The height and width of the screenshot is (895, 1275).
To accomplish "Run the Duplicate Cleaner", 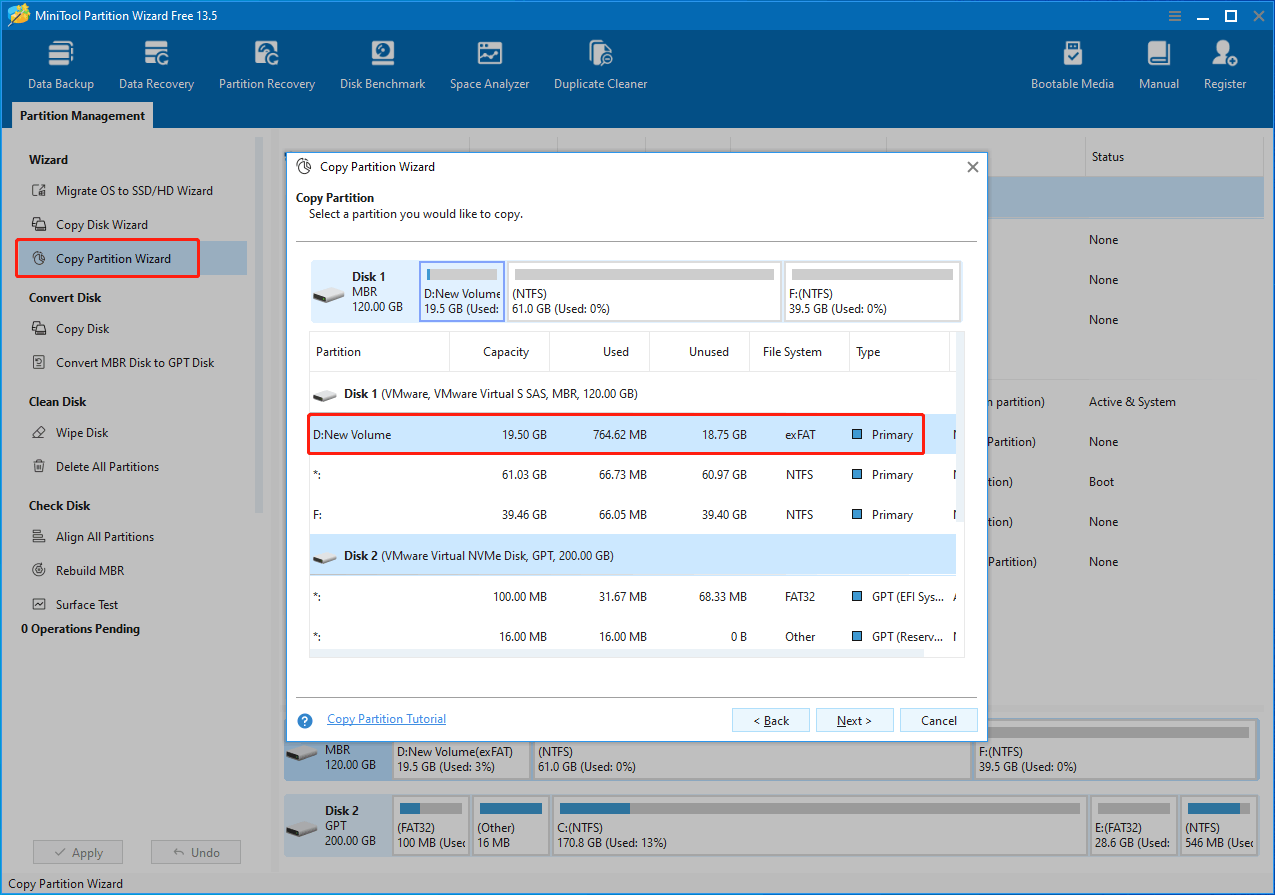I will coord(600,63).
